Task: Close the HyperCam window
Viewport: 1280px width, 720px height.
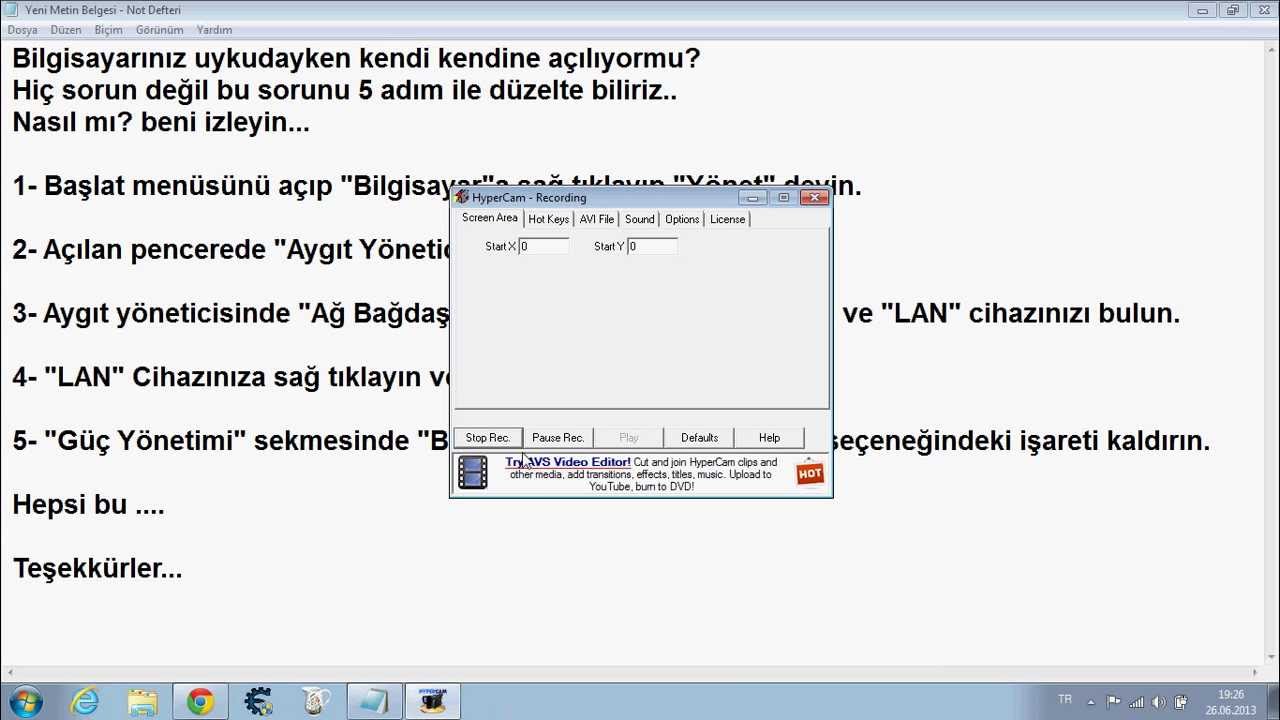Action: pyautogui.click(x=816, y=197)
